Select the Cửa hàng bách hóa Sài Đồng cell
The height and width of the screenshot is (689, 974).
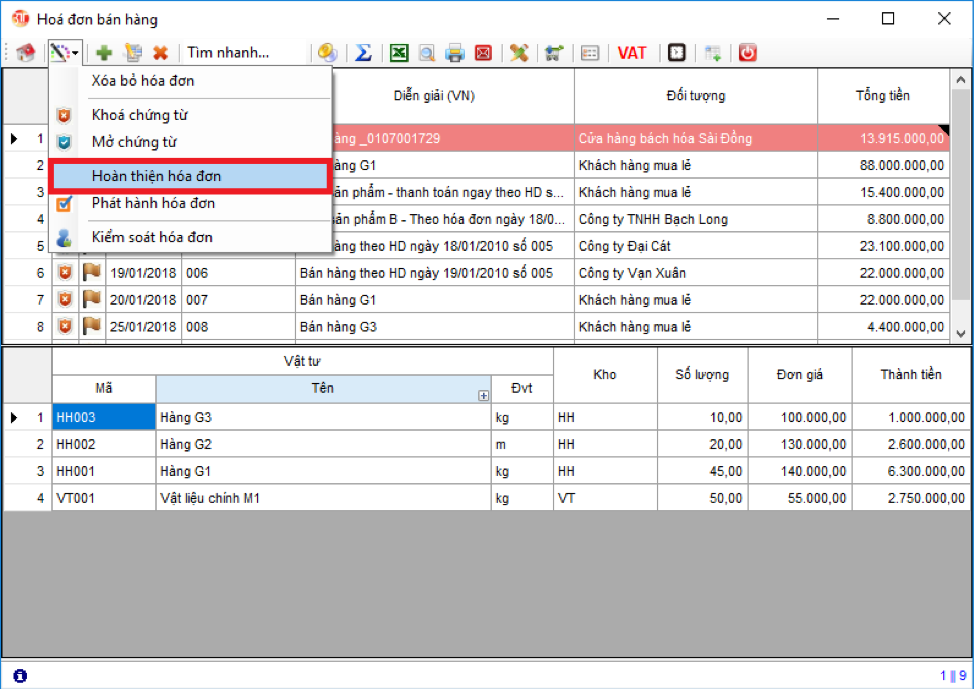point(696,139)
